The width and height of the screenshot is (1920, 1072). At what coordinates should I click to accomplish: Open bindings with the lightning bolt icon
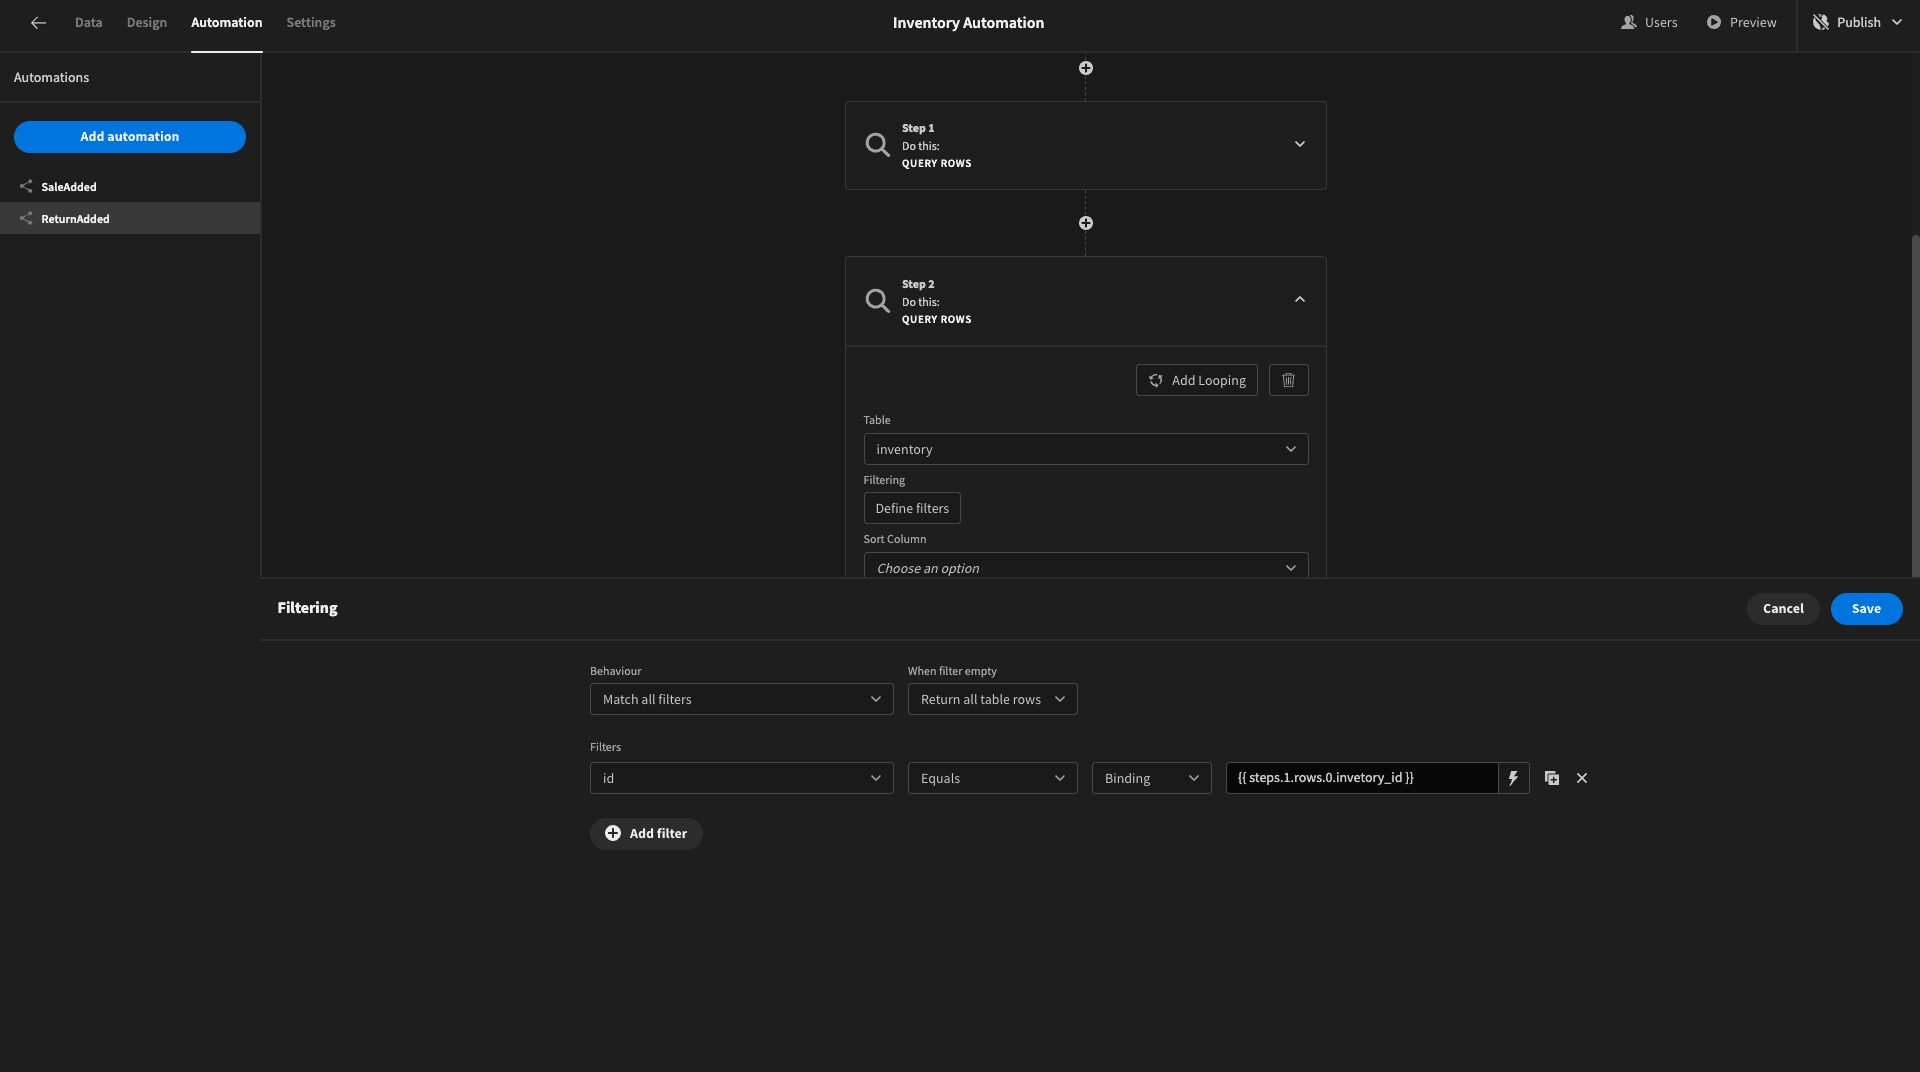[x=1513, y=778]
